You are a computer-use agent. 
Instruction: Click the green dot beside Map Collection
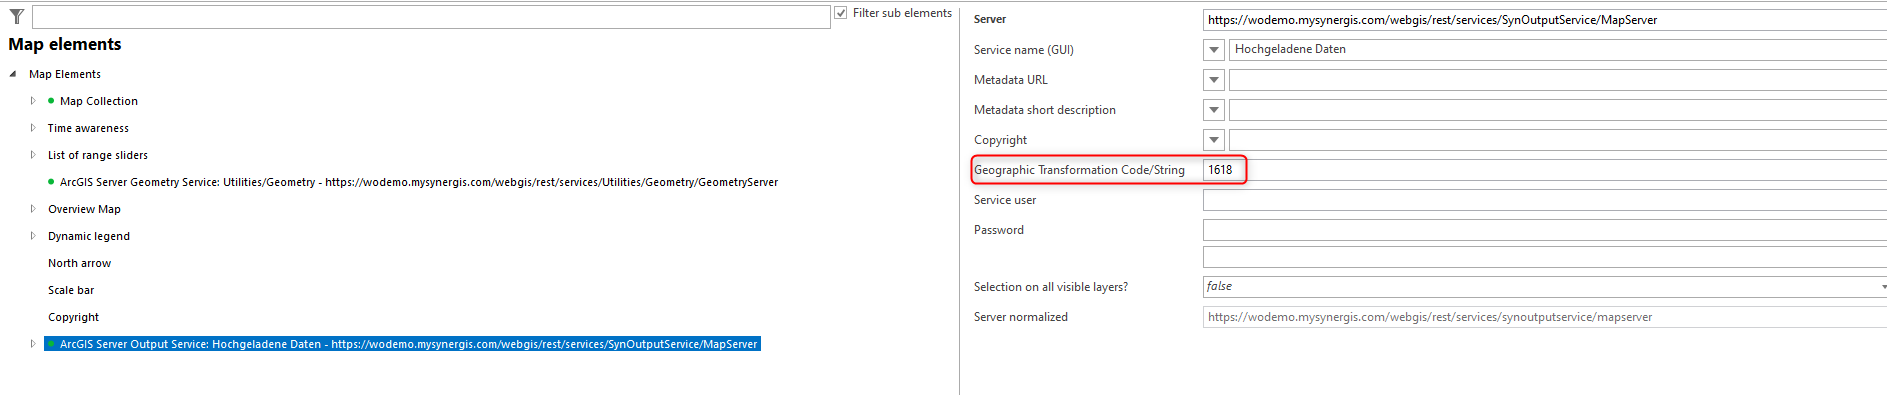(51, 101)
